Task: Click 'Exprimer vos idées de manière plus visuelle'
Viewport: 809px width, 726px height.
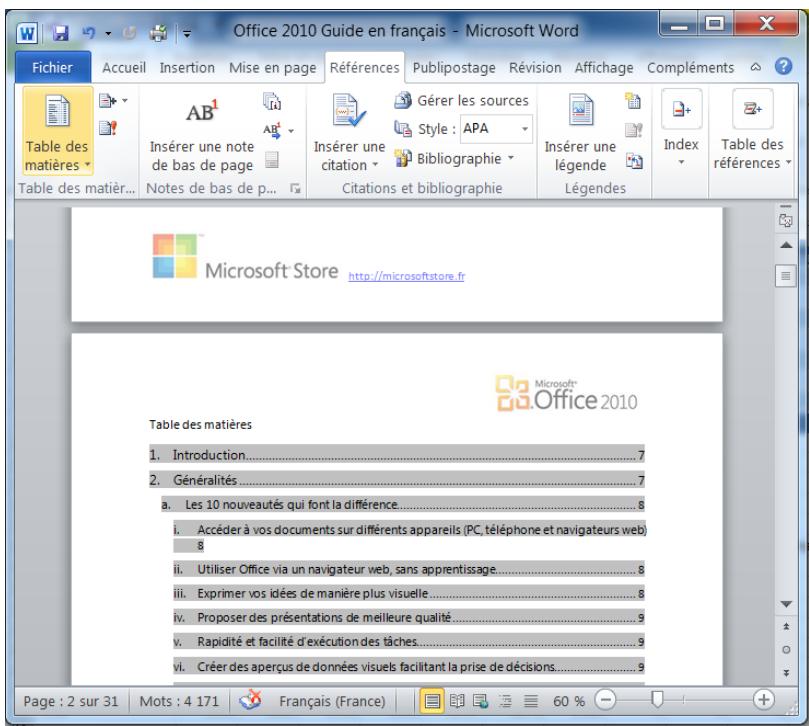Action: click(x=409, y=593)
